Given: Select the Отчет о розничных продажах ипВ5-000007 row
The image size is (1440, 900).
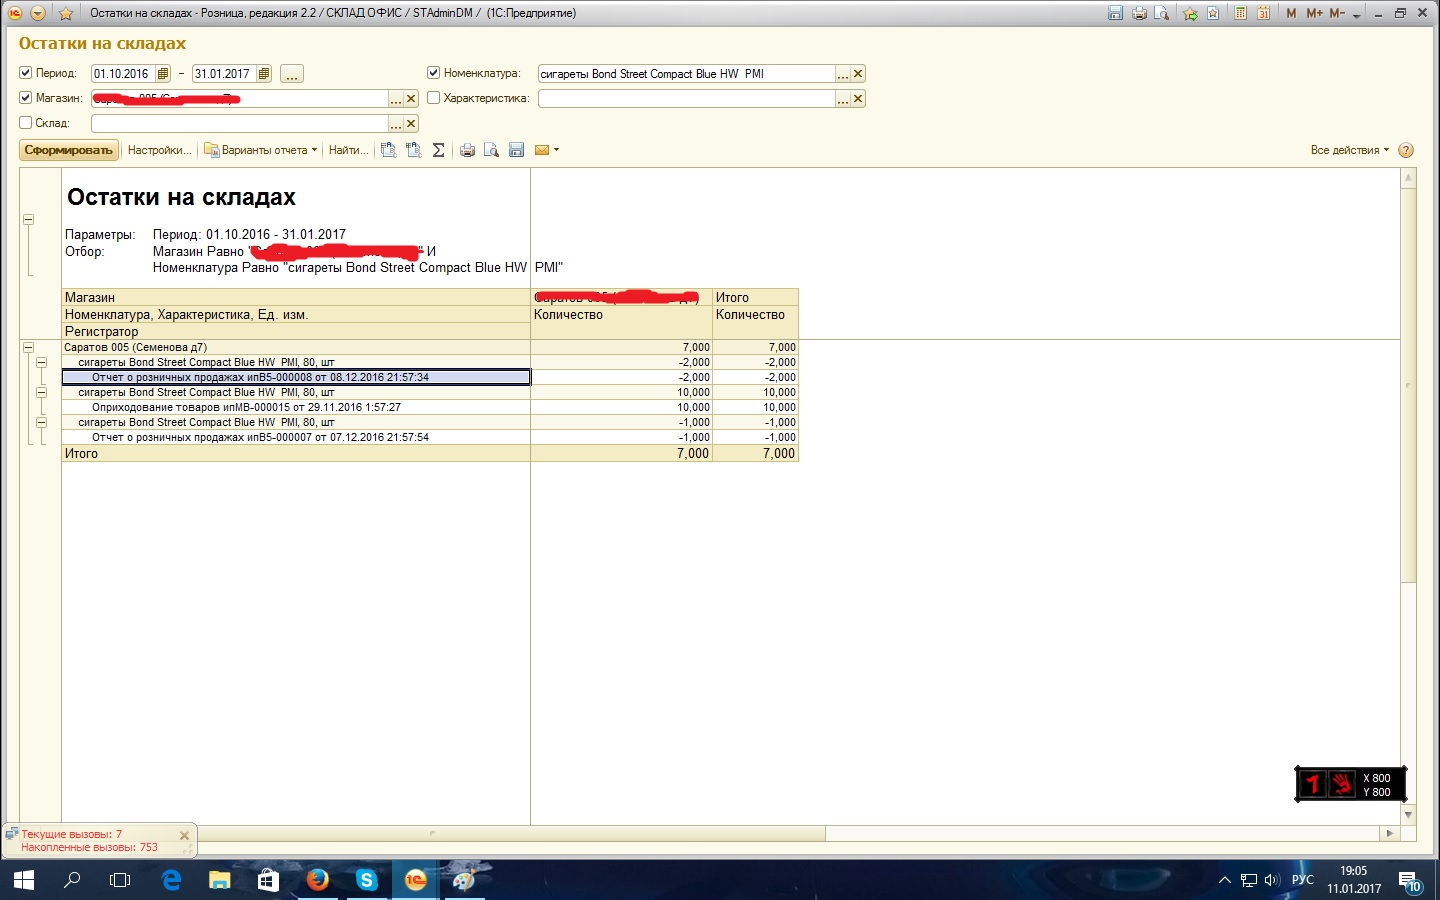Looking at the screenshot, I should pyautogui.click(x=296, y=437).
